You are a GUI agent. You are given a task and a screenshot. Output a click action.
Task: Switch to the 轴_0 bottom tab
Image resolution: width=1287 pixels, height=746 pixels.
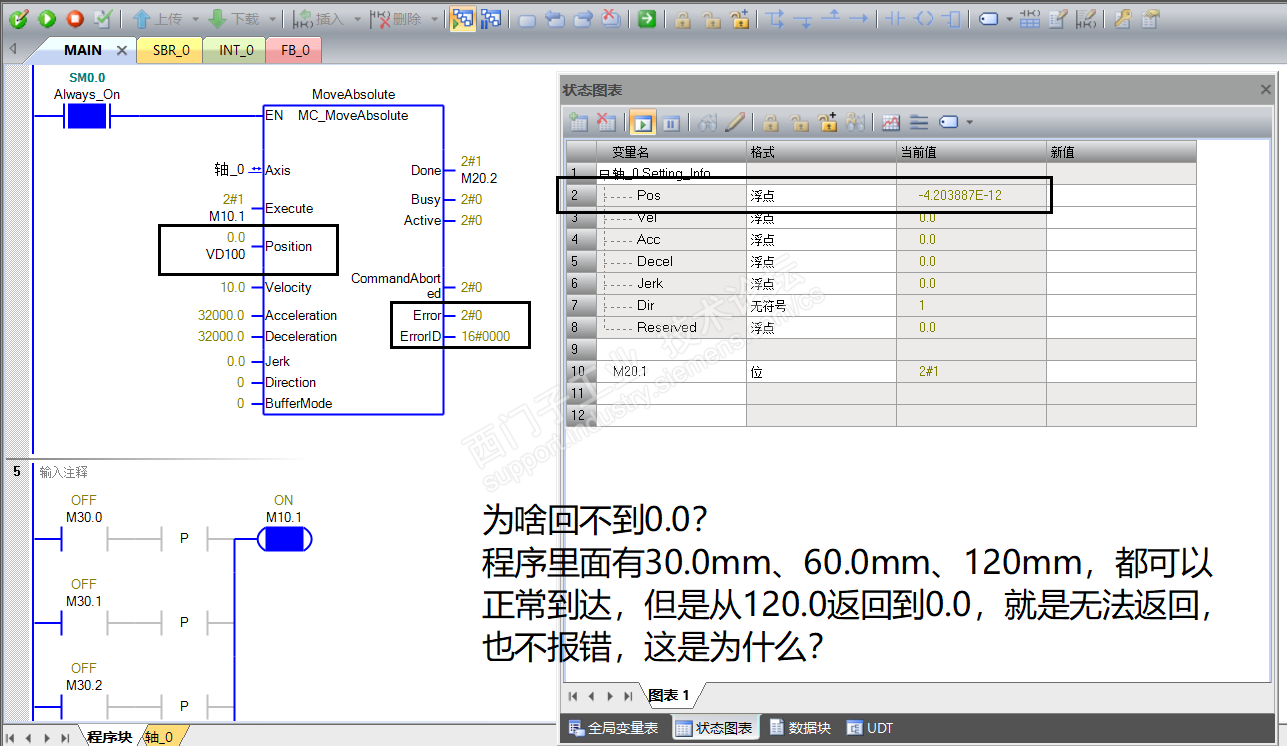pos(159,737)
